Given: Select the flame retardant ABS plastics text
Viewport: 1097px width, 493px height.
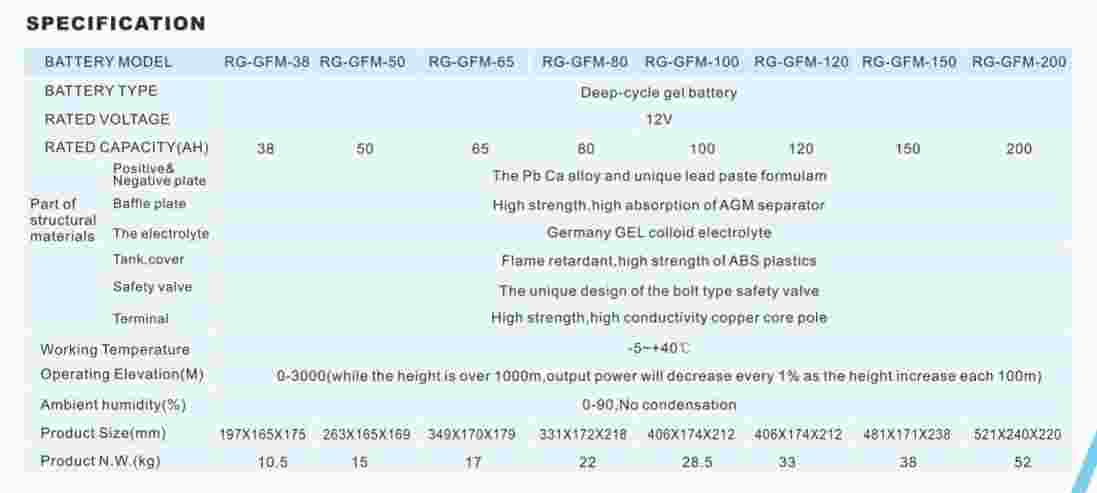Looking at the screenshot, I should pos(658,261).
